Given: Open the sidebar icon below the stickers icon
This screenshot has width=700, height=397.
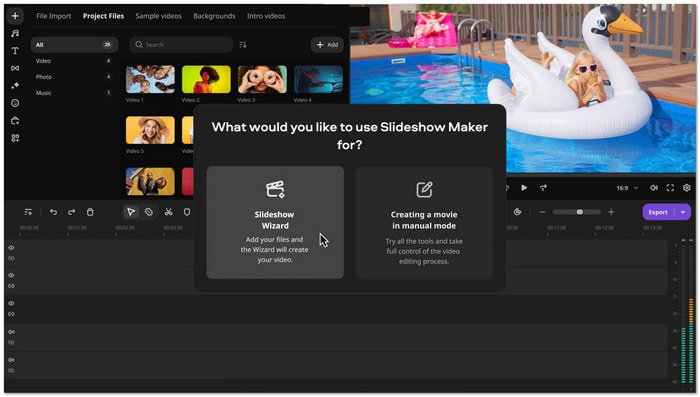Looking at the screenshot, I should [15, 121].
